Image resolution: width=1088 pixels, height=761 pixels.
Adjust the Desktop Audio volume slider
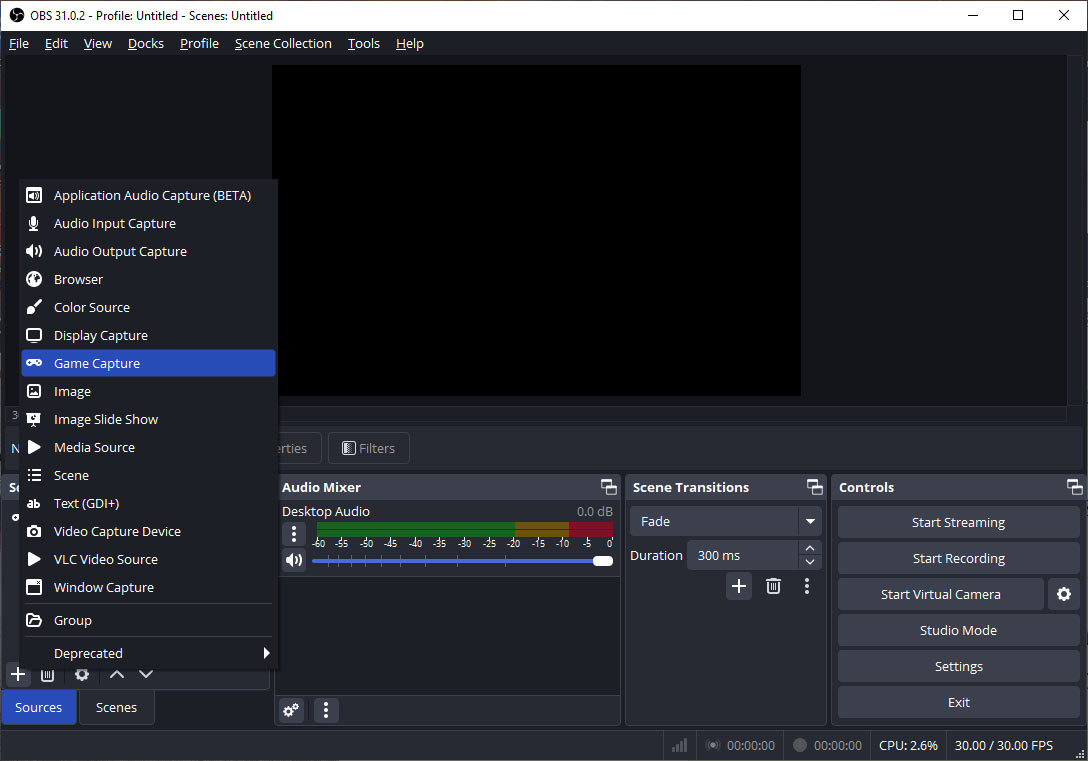[462, 561]
